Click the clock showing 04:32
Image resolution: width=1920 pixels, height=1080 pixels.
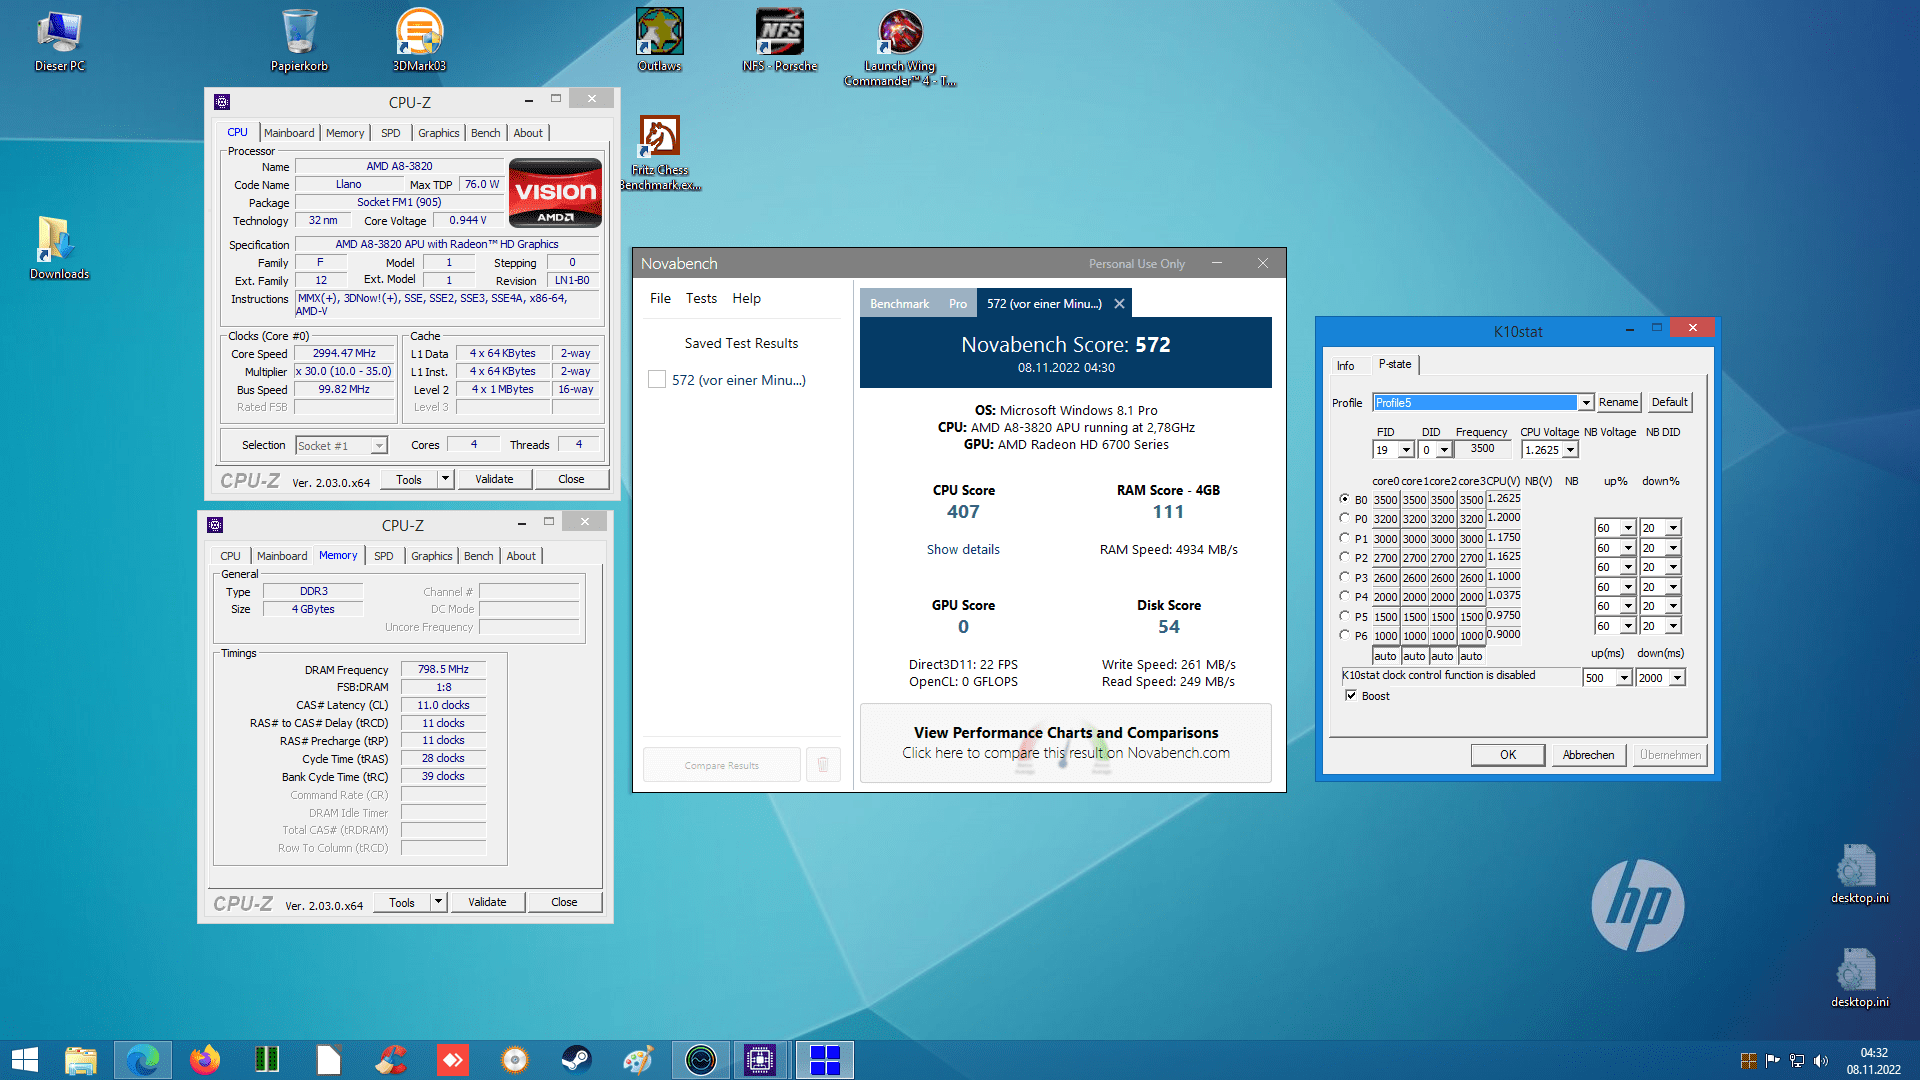point(1874,1052)
